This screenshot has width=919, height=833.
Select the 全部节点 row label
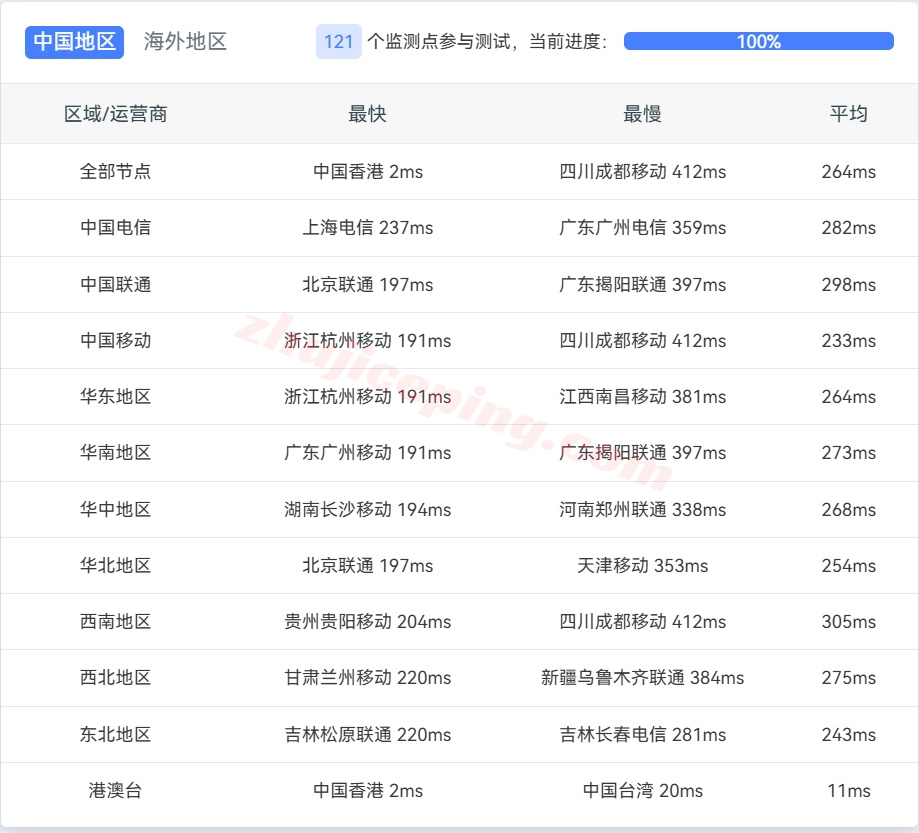pyautogui.click(x=115, y=171)
